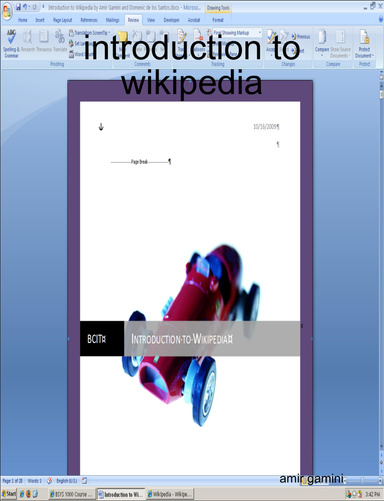This screenshot has height=501, width=384.
Task: Click Introduction to Wi... taskbar button
Action: tap(121, 494)
